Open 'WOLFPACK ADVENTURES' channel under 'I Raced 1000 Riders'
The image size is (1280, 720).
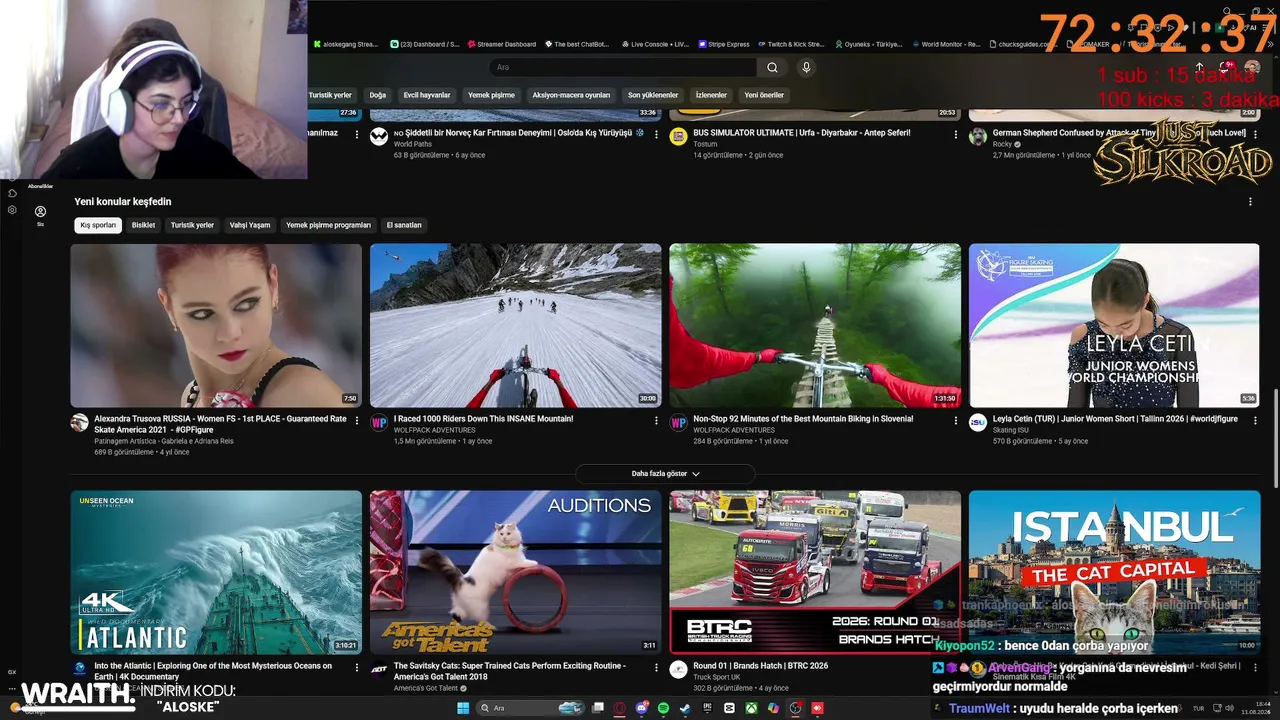pos(434,430)
